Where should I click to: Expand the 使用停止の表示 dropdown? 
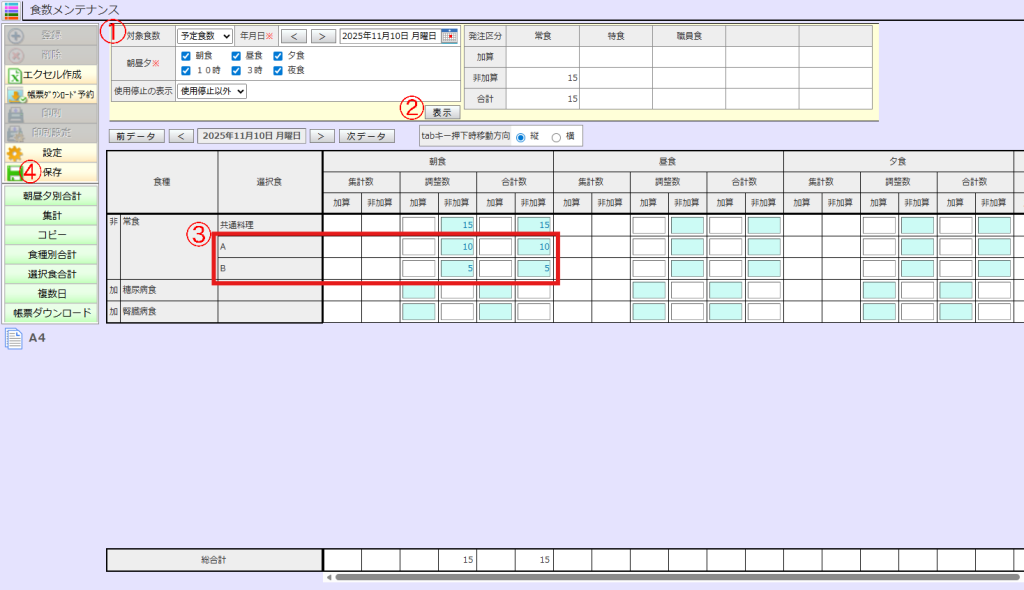click(x=205, y=91)
